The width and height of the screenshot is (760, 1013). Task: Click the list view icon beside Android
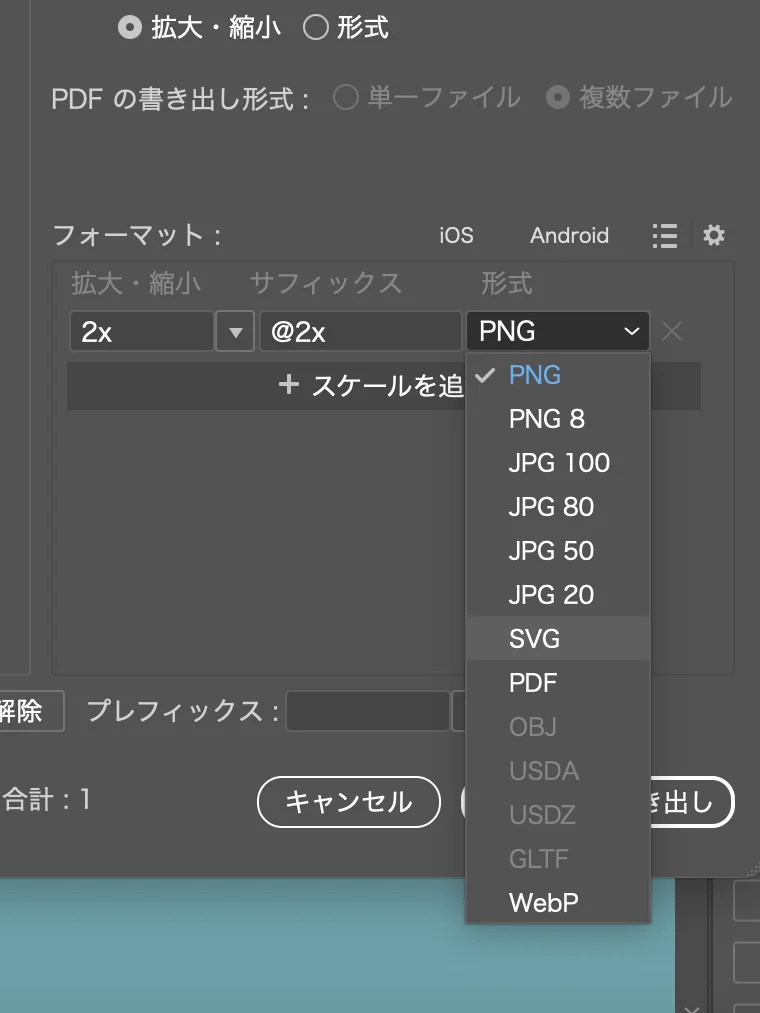[664, 236]
